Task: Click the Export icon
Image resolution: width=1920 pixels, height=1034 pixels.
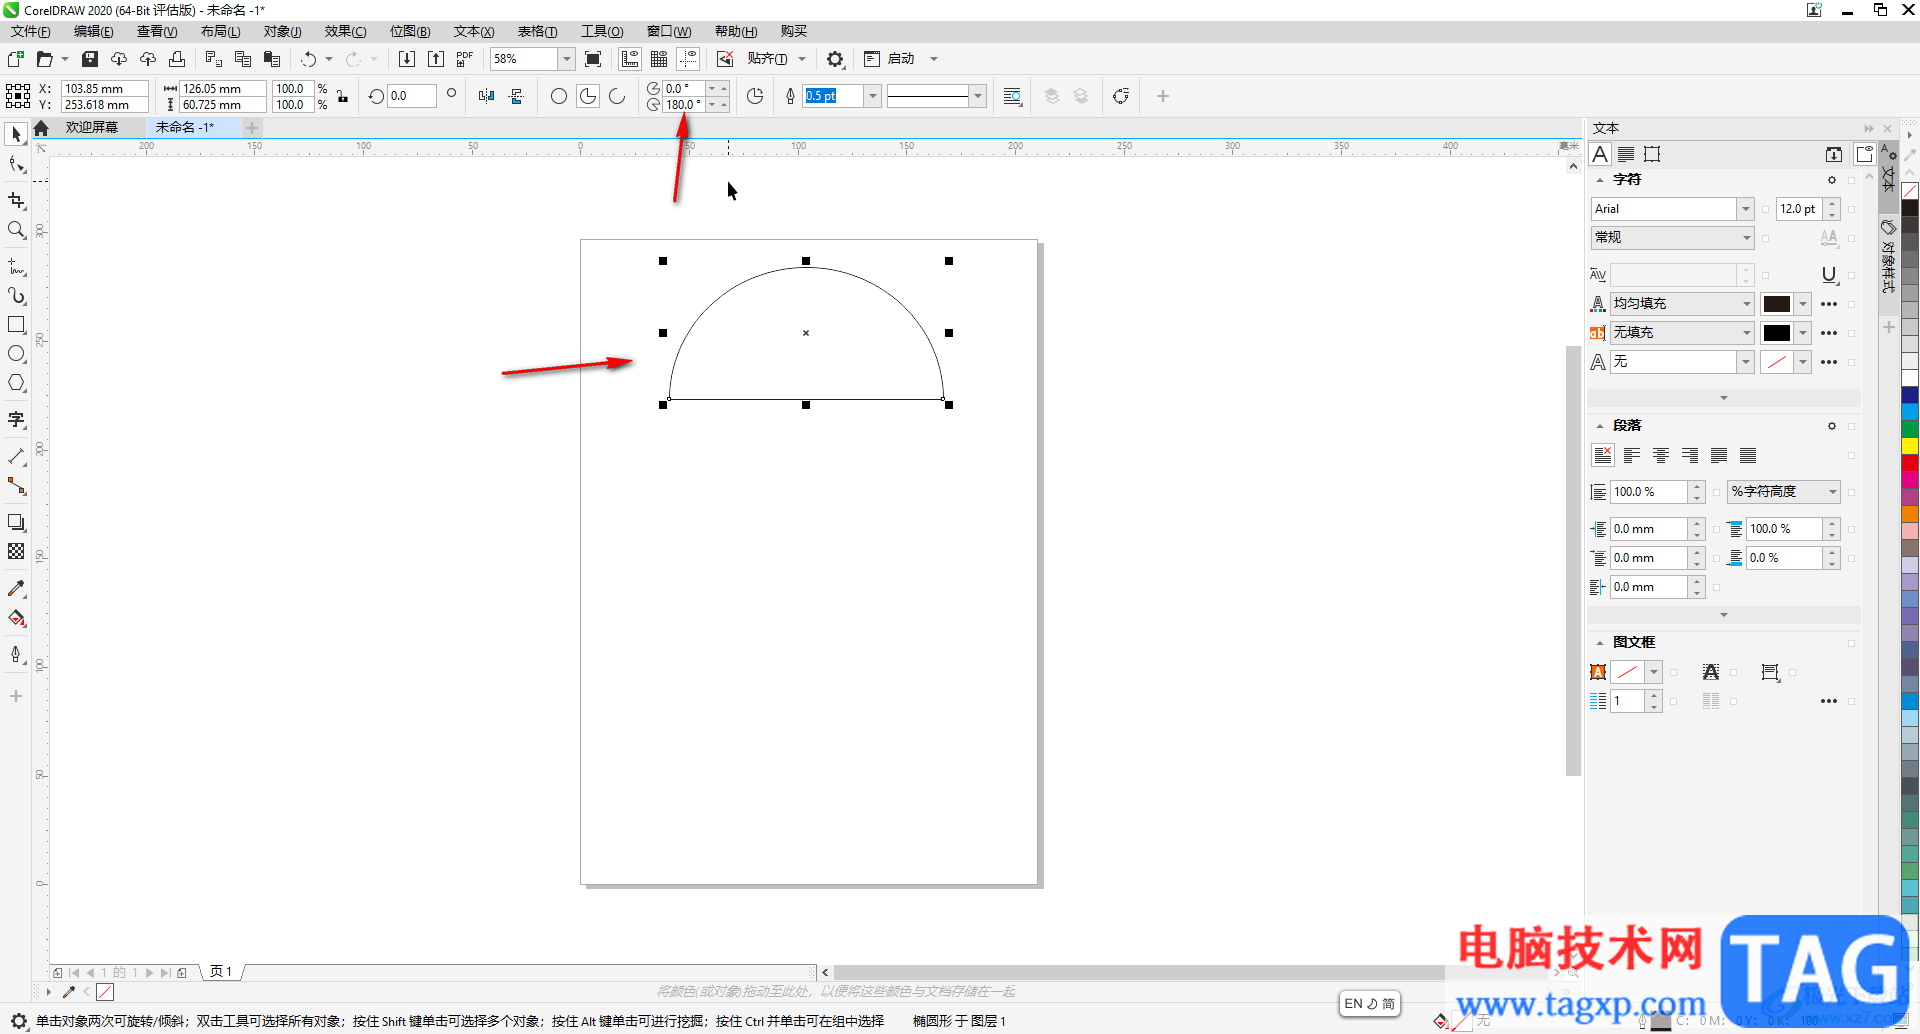Action: [x=436, y=59]
